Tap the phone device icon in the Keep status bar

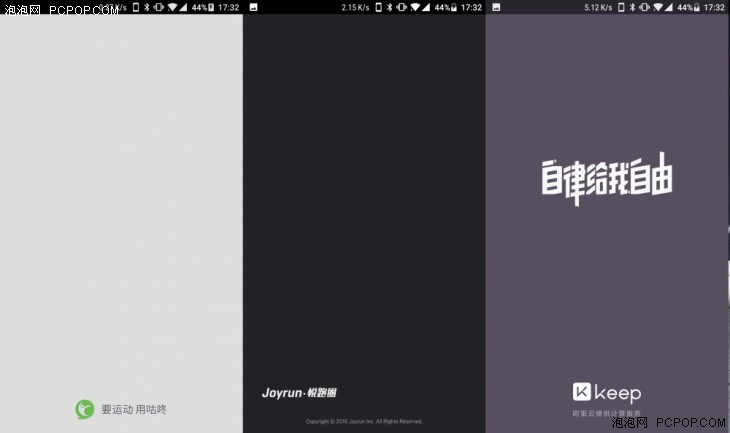pos(622,7)
